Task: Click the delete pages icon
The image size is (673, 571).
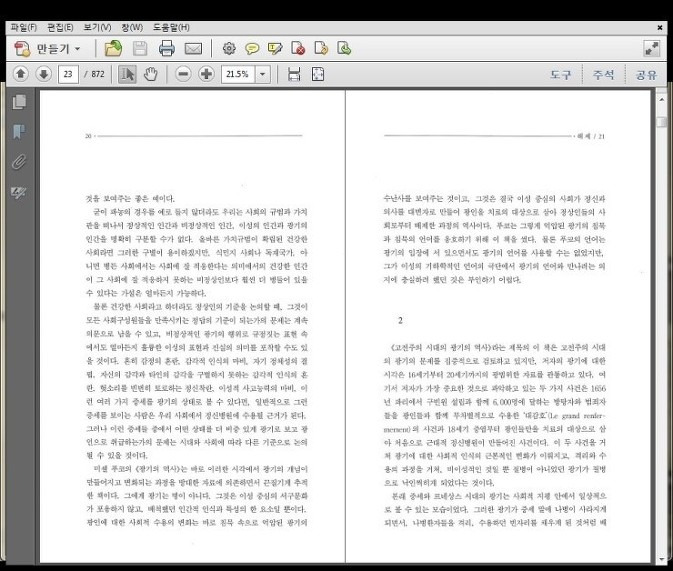Action: pyautogui.click(x=298, y=49)
